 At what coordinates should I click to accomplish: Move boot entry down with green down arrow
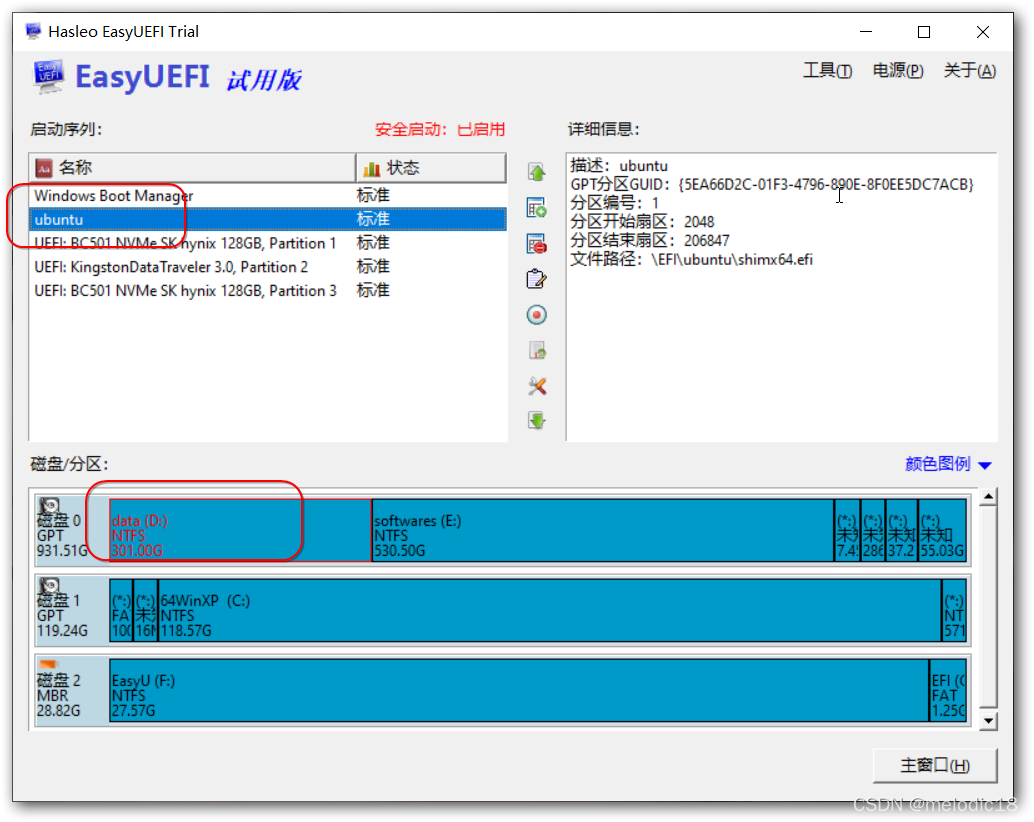(x=537, y=421)
